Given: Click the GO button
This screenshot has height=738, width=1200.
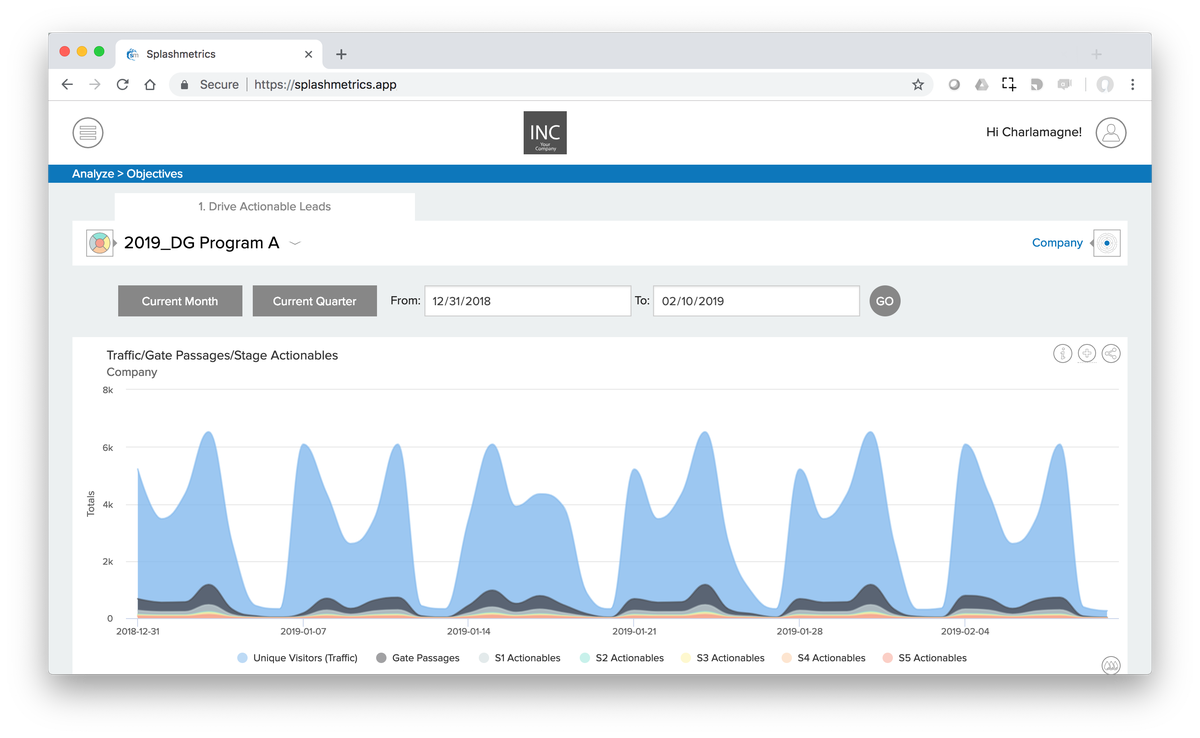Looking at the screenshot, I should (885, 301).
